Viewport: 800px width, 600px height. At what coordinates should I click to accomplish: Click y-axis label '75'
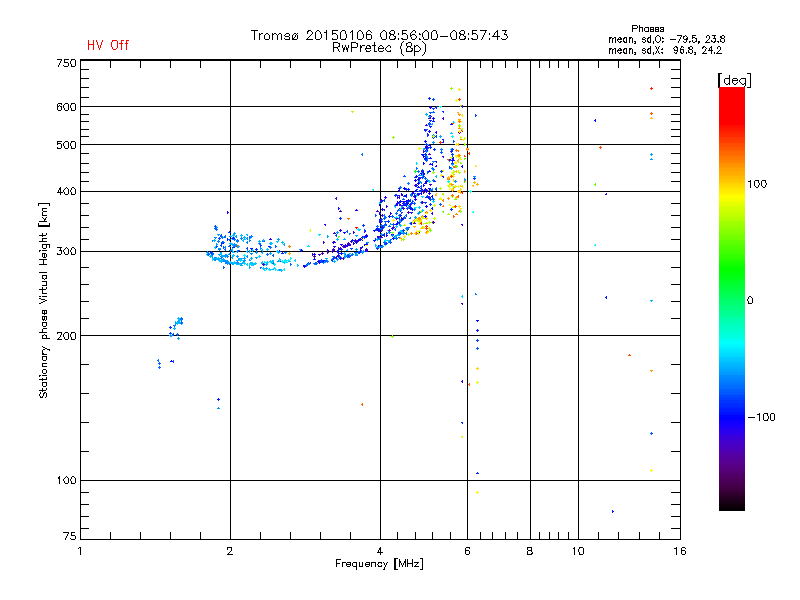(x=70, y=536)
